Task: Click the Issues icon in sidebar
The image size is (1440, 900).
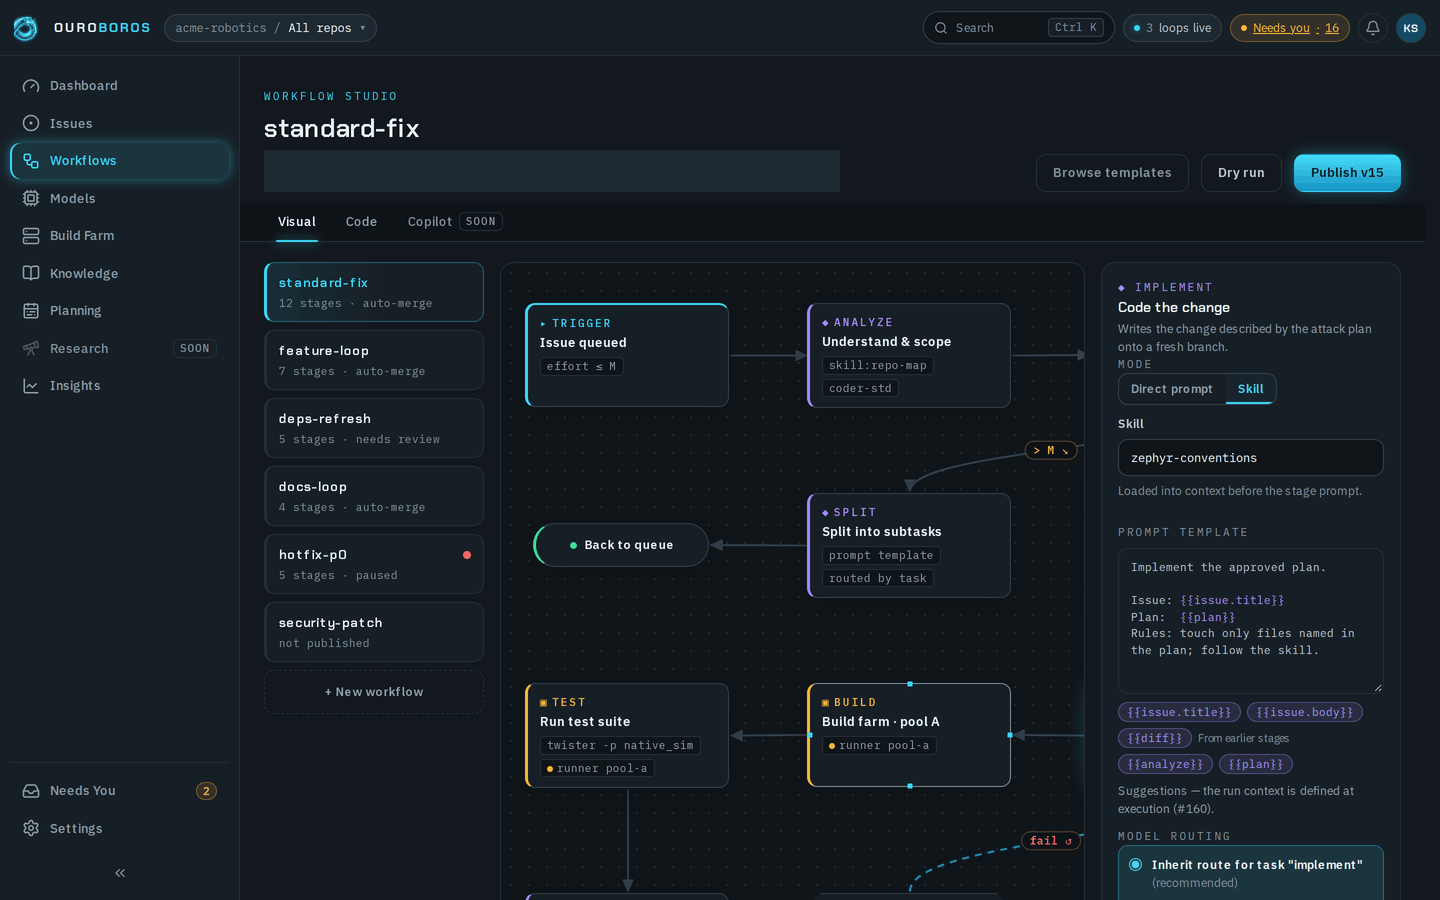Action: (x=31, y=123)
